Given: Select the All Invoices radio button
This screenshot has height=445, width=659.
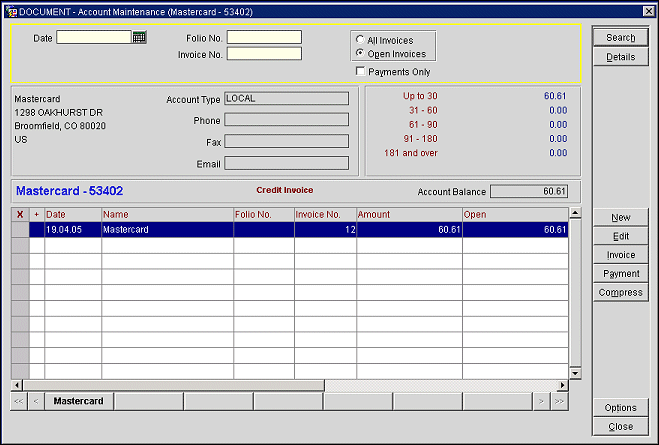Looking at the screenshot, I should [360, 40].
